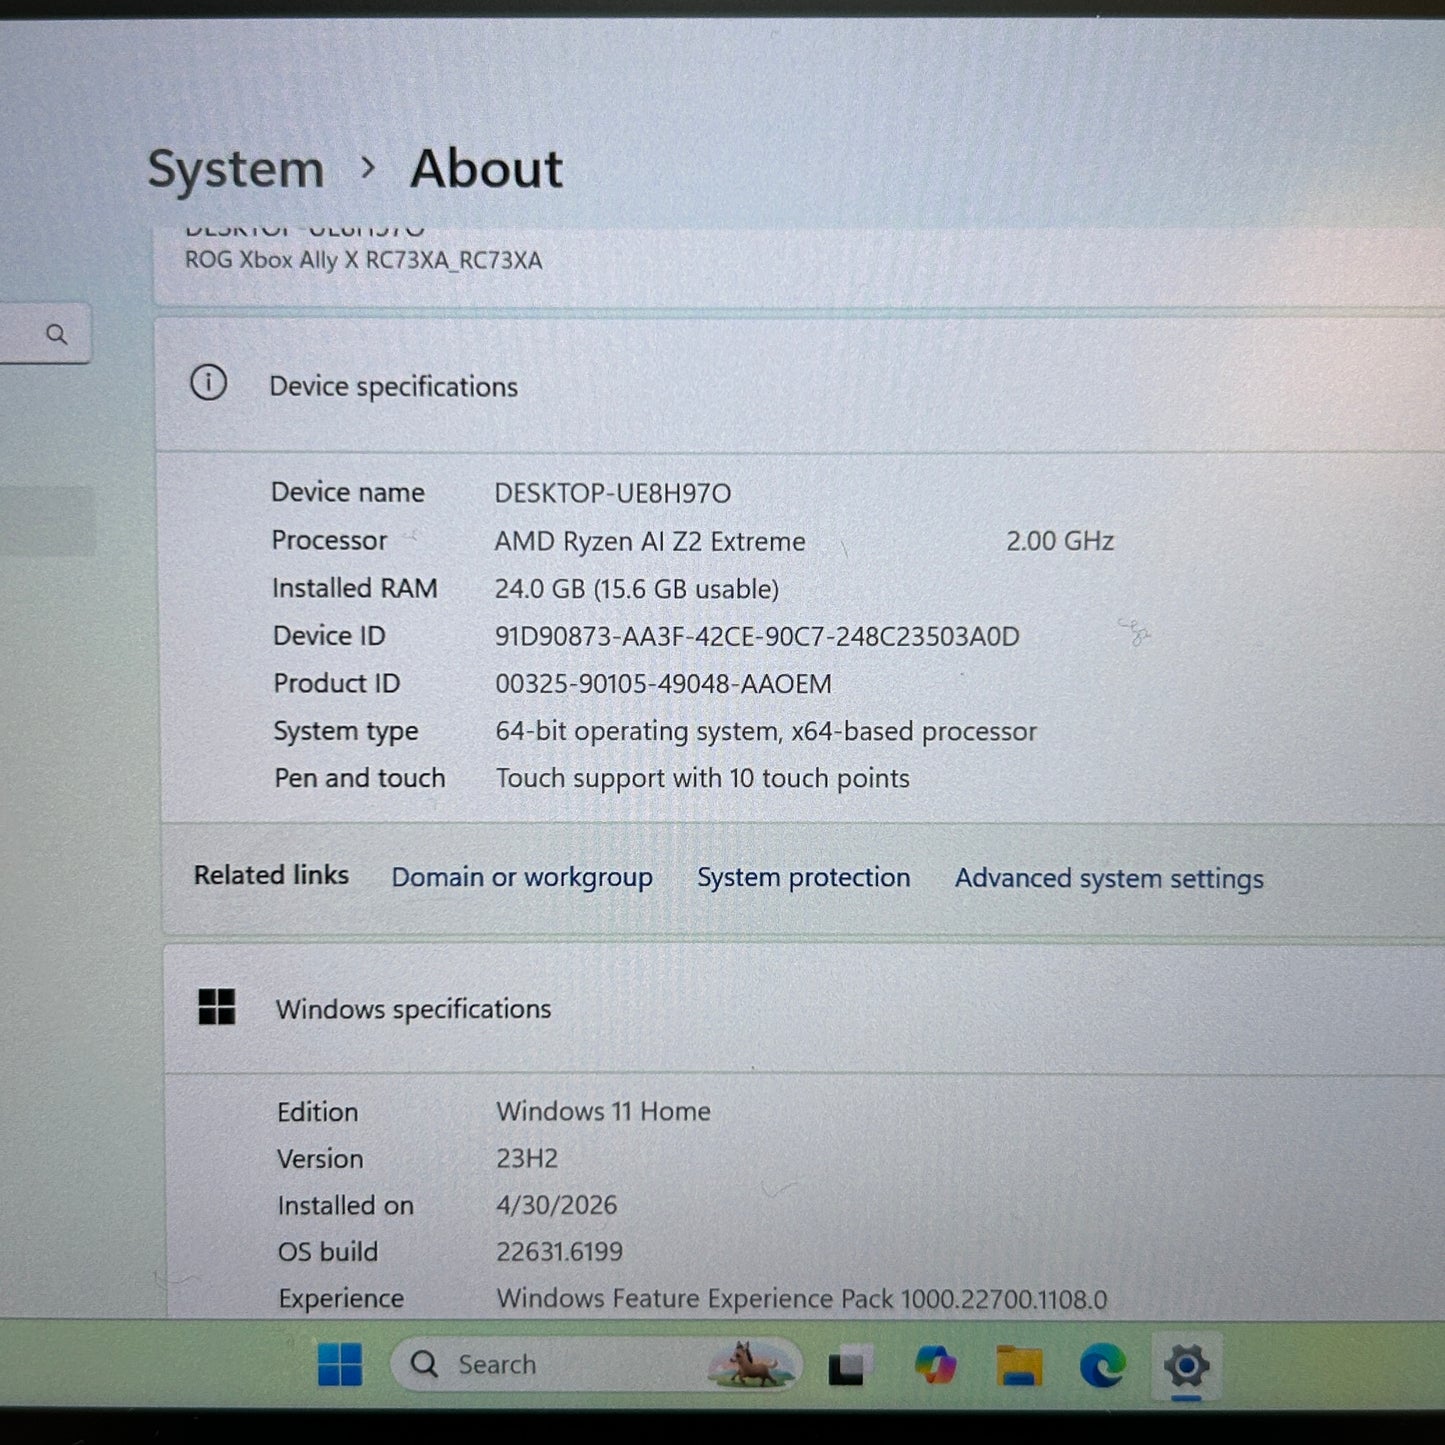The height and width of the screenshot is (1445, 1445).
Task: Click the Pen and touch label
Action: (x=360, y=778)
